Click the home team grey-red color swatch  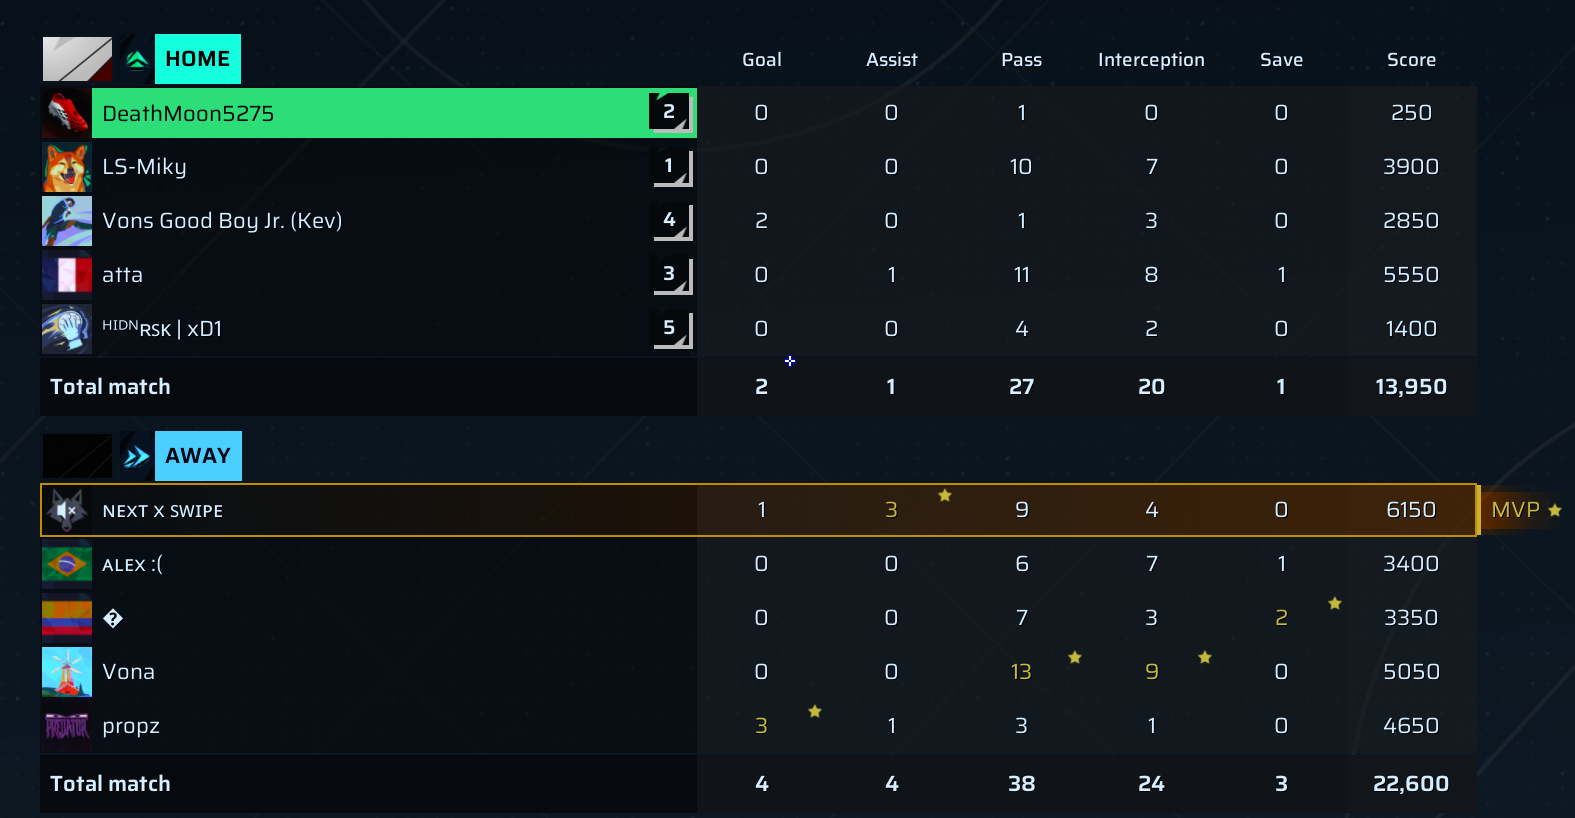tap(77, 60)
